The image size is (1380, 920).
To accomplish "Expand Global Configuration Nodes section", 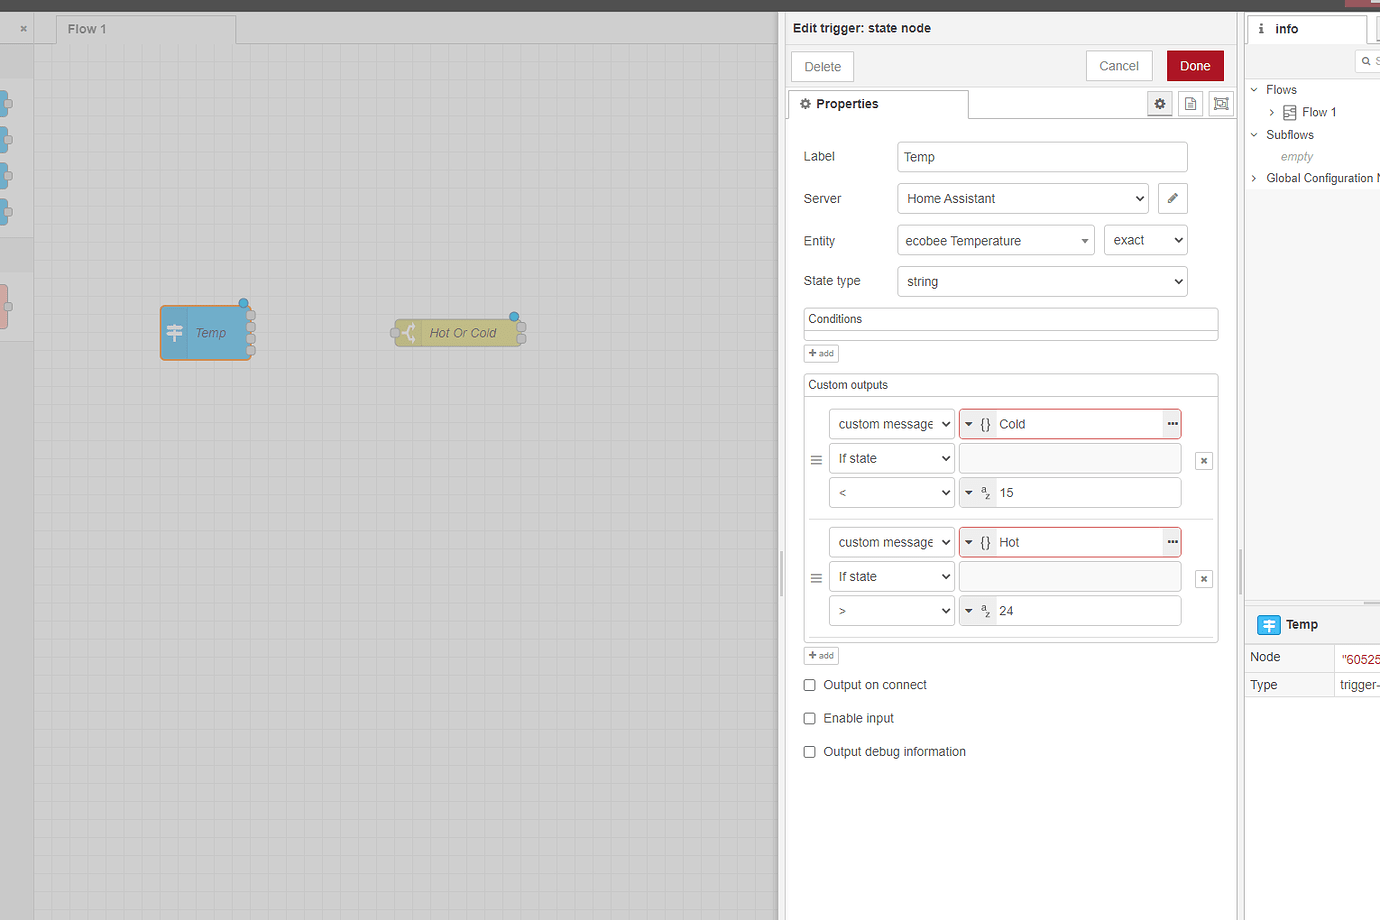I will click(x=1254, y=178).
